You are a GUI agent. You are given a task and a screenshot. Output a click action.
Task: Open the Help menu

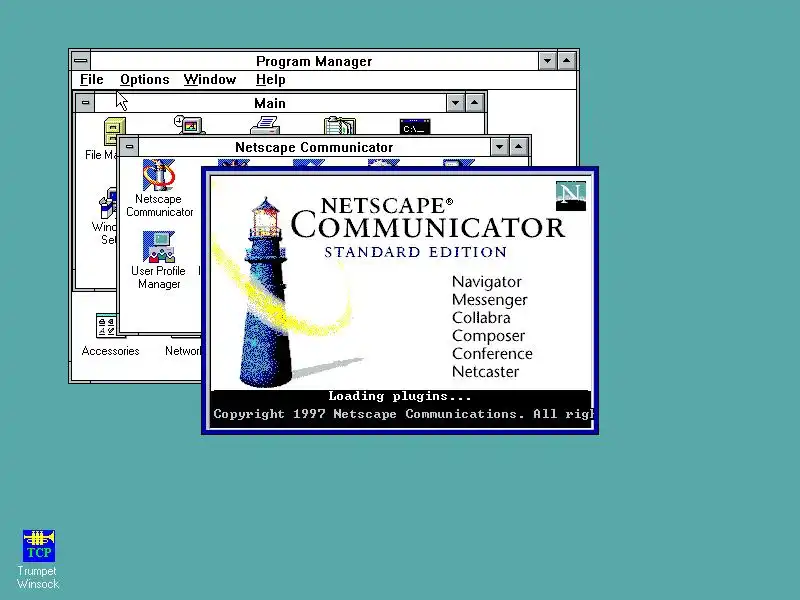pos(270,80)
